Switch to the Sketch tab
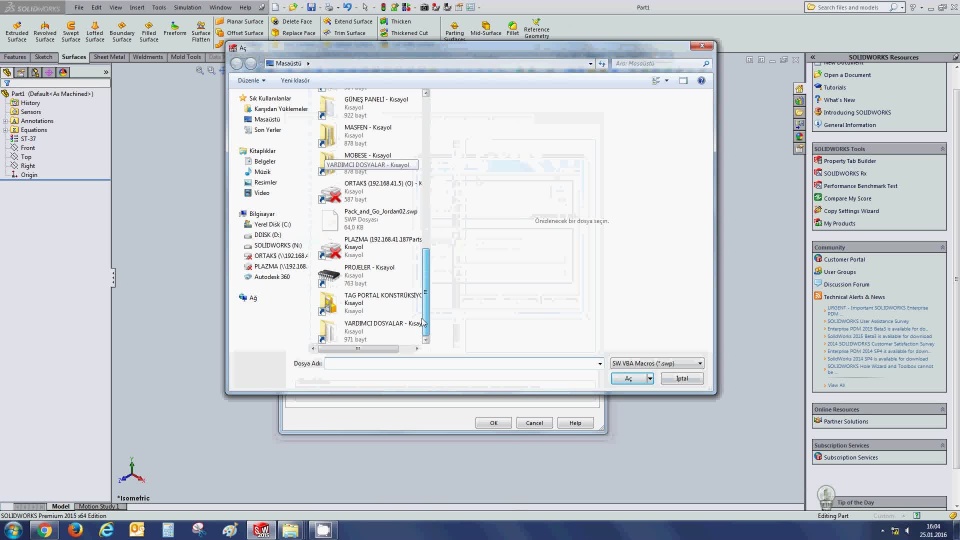The width and height of the screenshot is (960, 540). pyautogui.click(x=43, y=57)
